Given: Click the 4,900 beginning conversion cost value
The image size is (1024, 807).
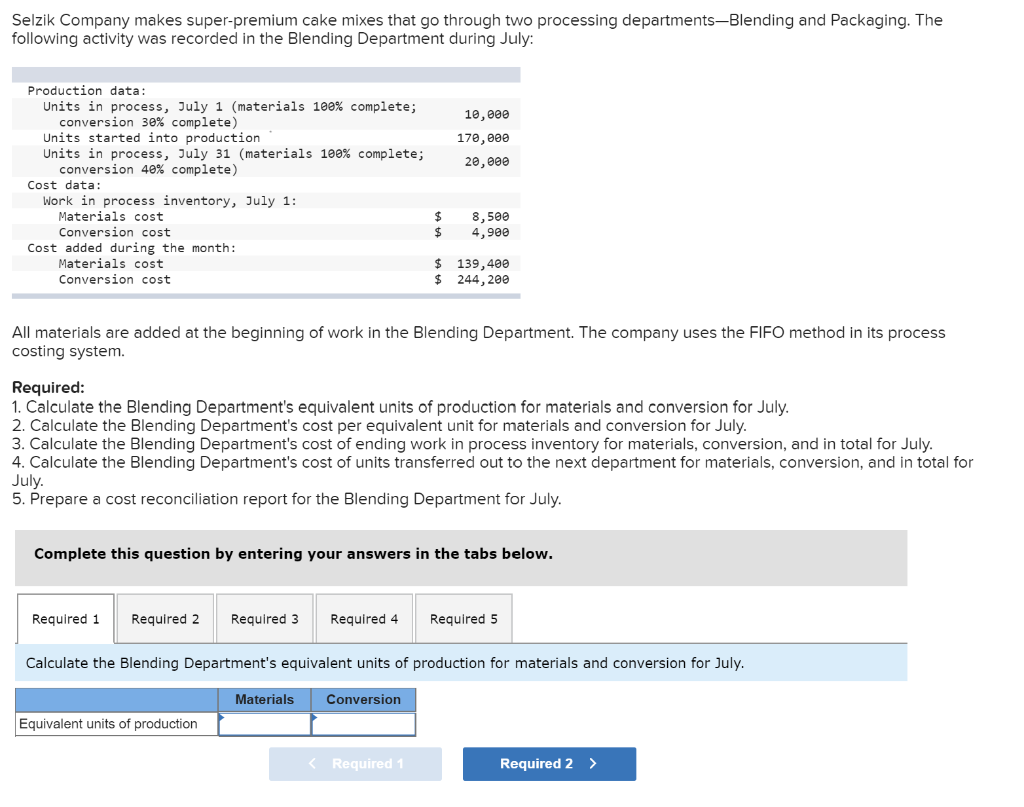Looking at the screenshot, I should (490, 232).
